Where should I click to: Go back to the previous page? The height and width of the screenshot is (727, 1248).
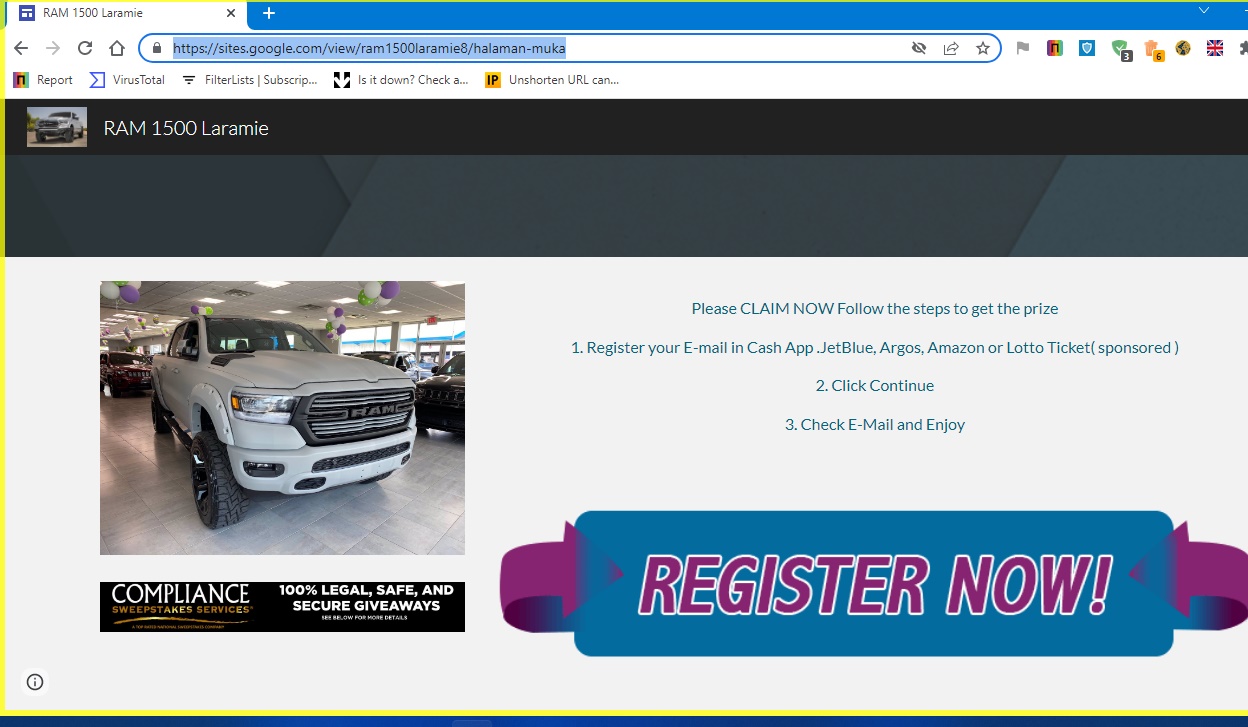21,48
